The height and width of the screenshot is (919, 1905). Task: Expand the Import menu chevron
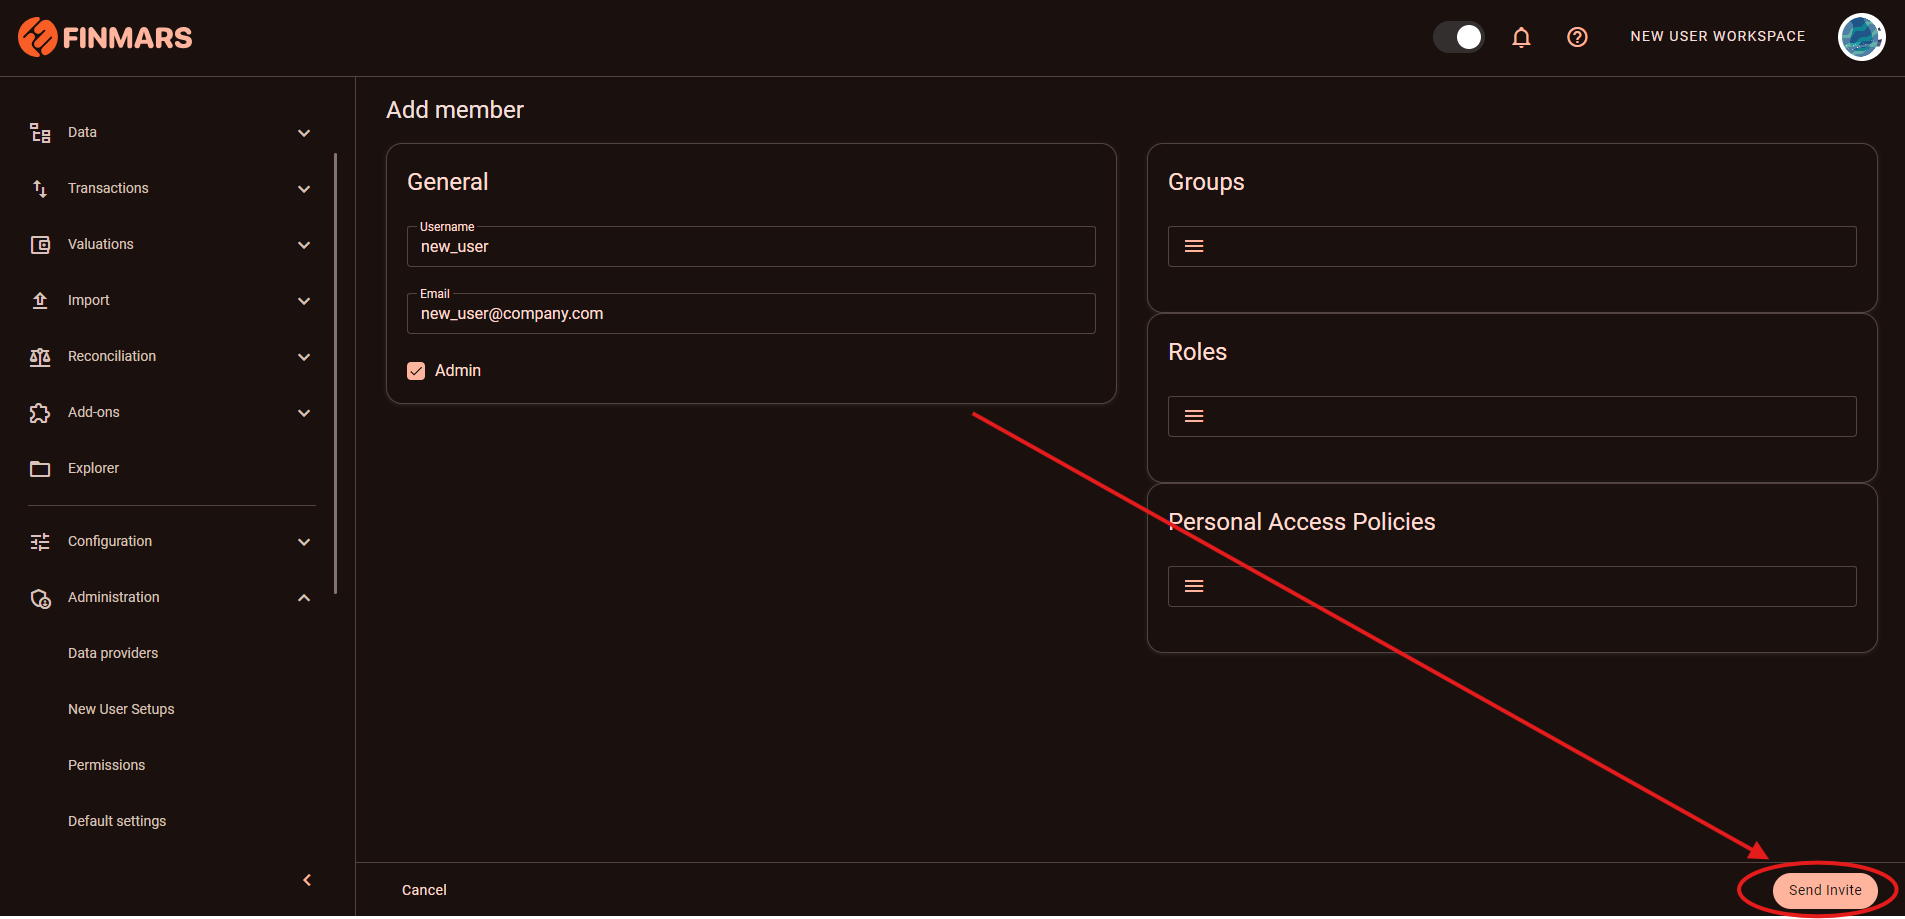(x=304, y=301)
